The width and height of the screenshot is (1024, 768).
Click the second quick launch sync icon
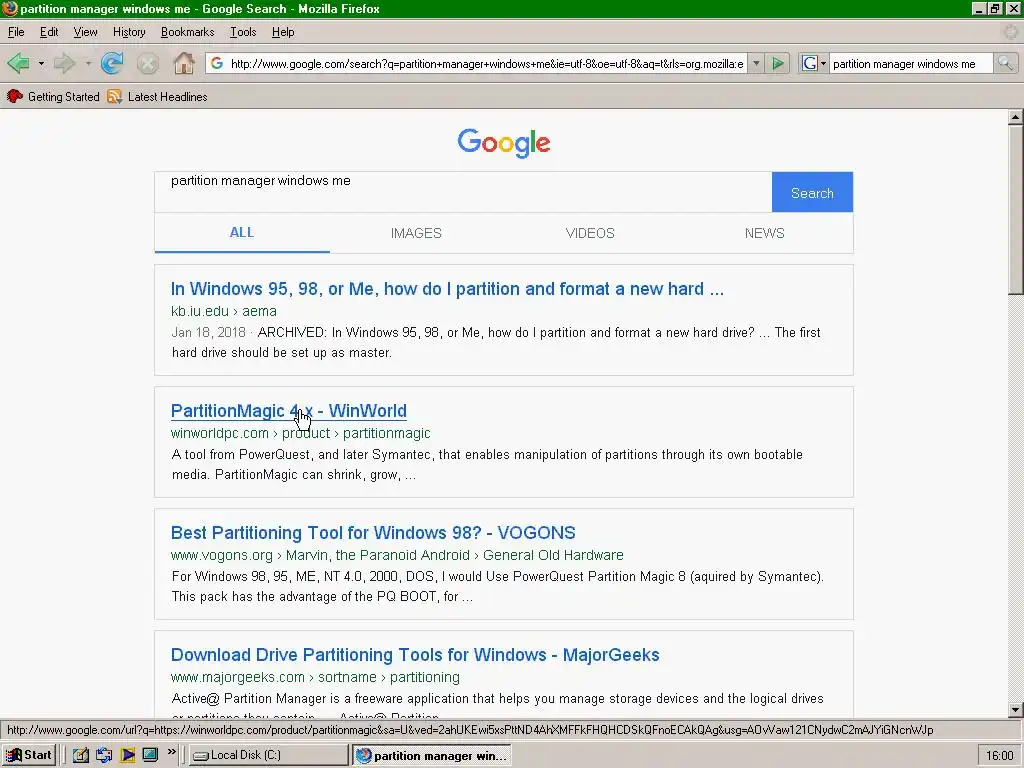[104, 755]
